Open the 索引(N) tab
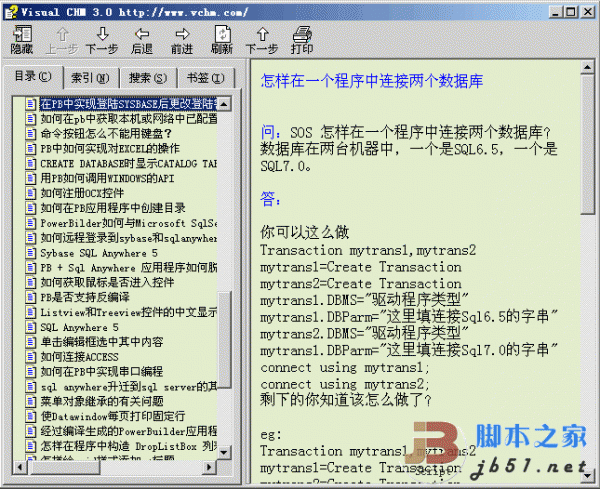Viewport: 600px width, 489px height. pos(90,78)
